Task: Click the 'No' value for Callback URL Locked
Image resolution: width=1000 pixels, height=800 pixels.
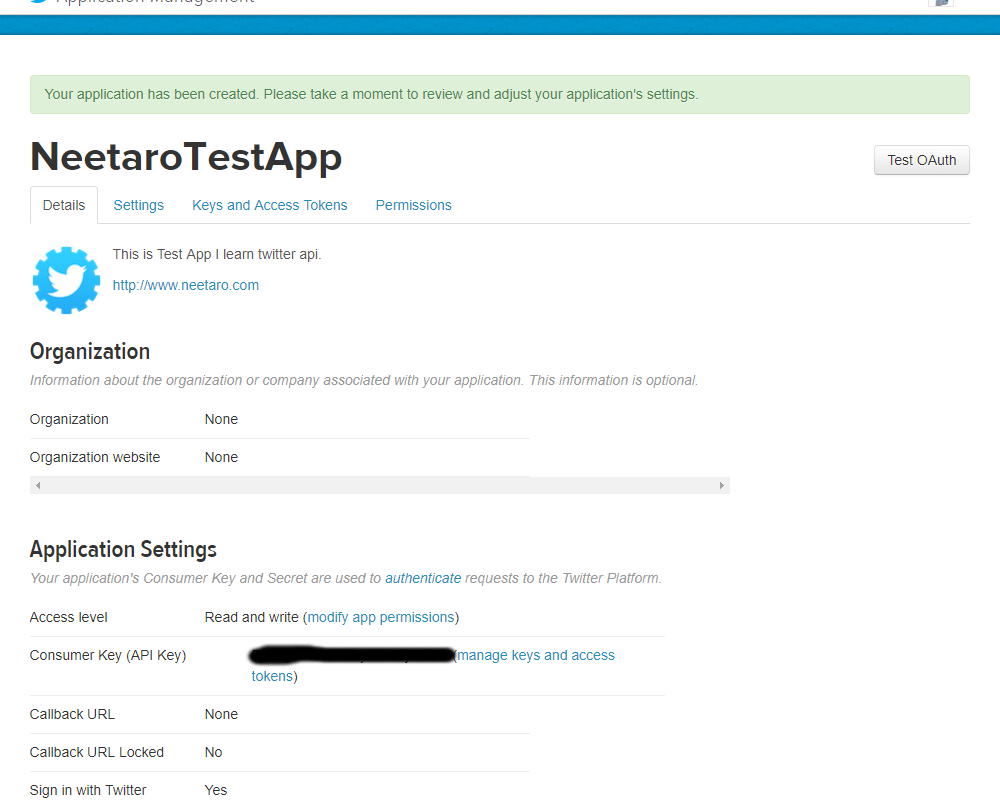Action: [213, 752]
